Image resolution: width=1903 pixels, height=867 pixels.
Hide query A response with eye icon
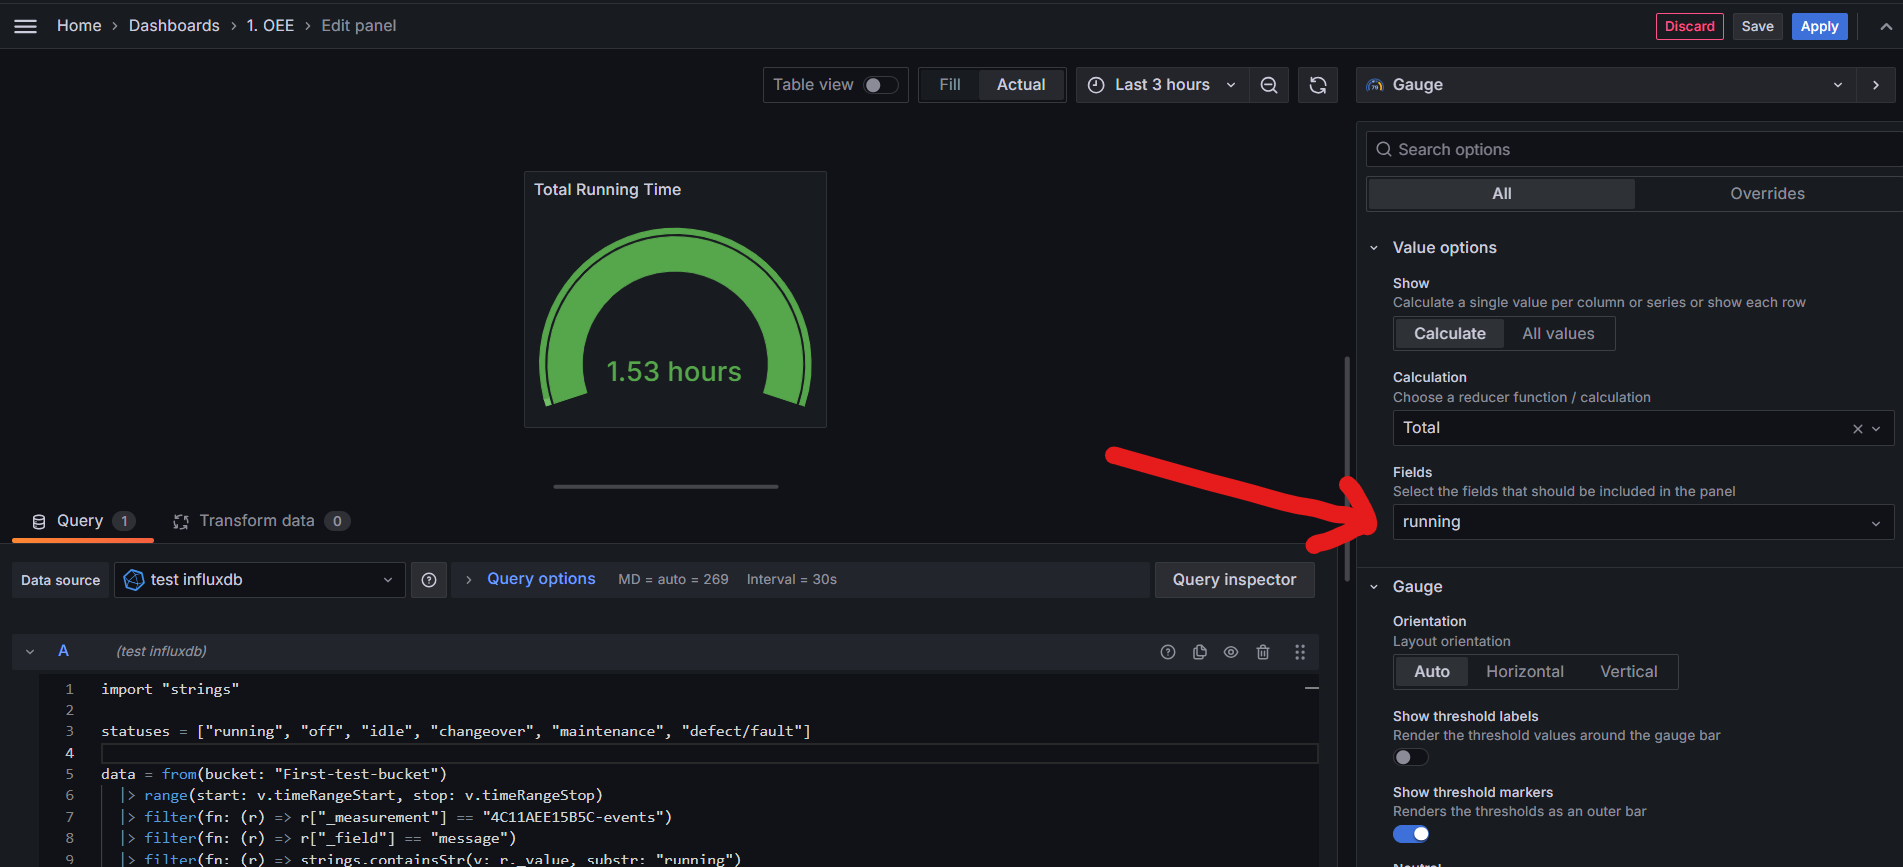1231,652
